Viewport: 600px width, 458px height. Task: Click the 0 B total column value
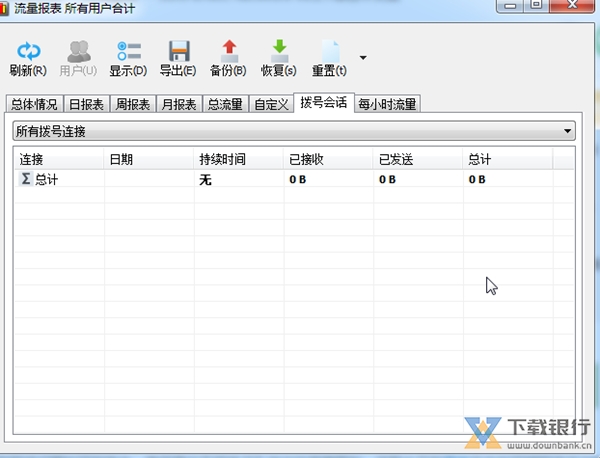(x=477, y=179)
